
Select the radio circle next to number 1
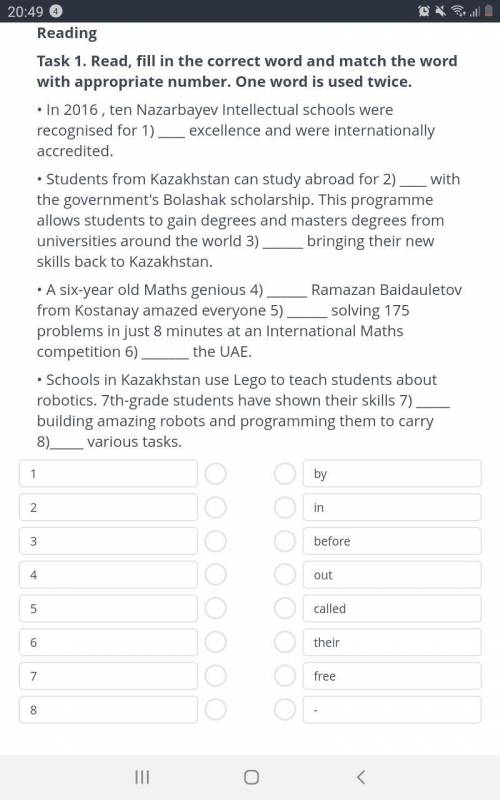215,473
